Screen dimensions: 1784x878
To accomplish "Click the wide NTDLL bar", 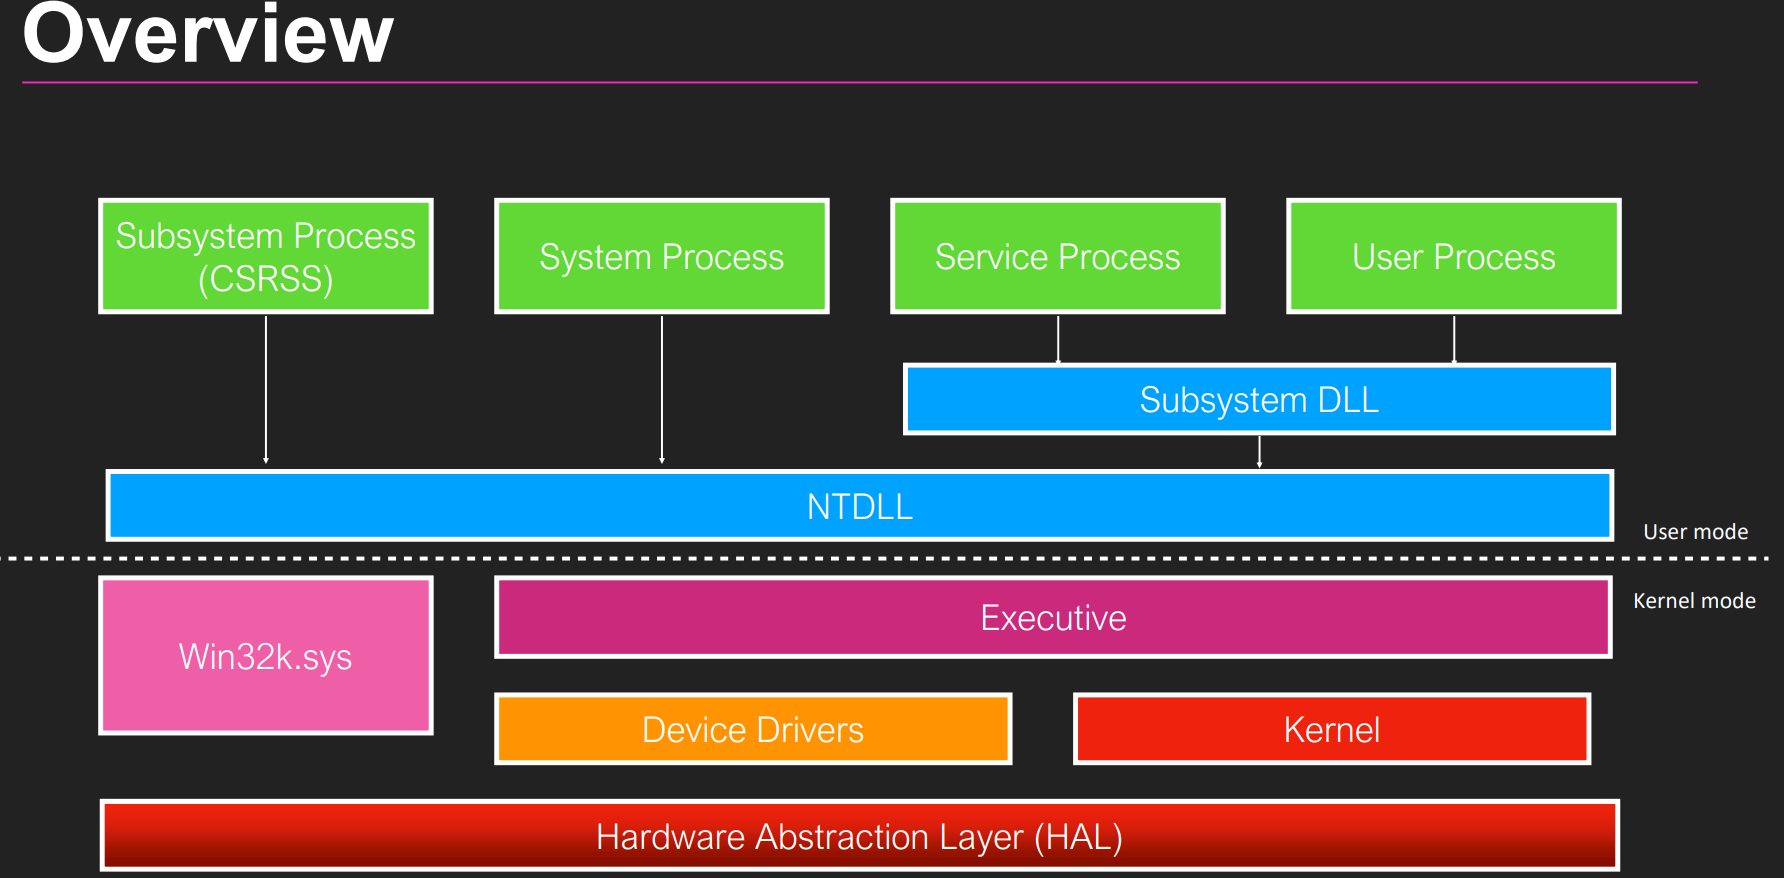I will pyautogui.click(x=859, y=506).
